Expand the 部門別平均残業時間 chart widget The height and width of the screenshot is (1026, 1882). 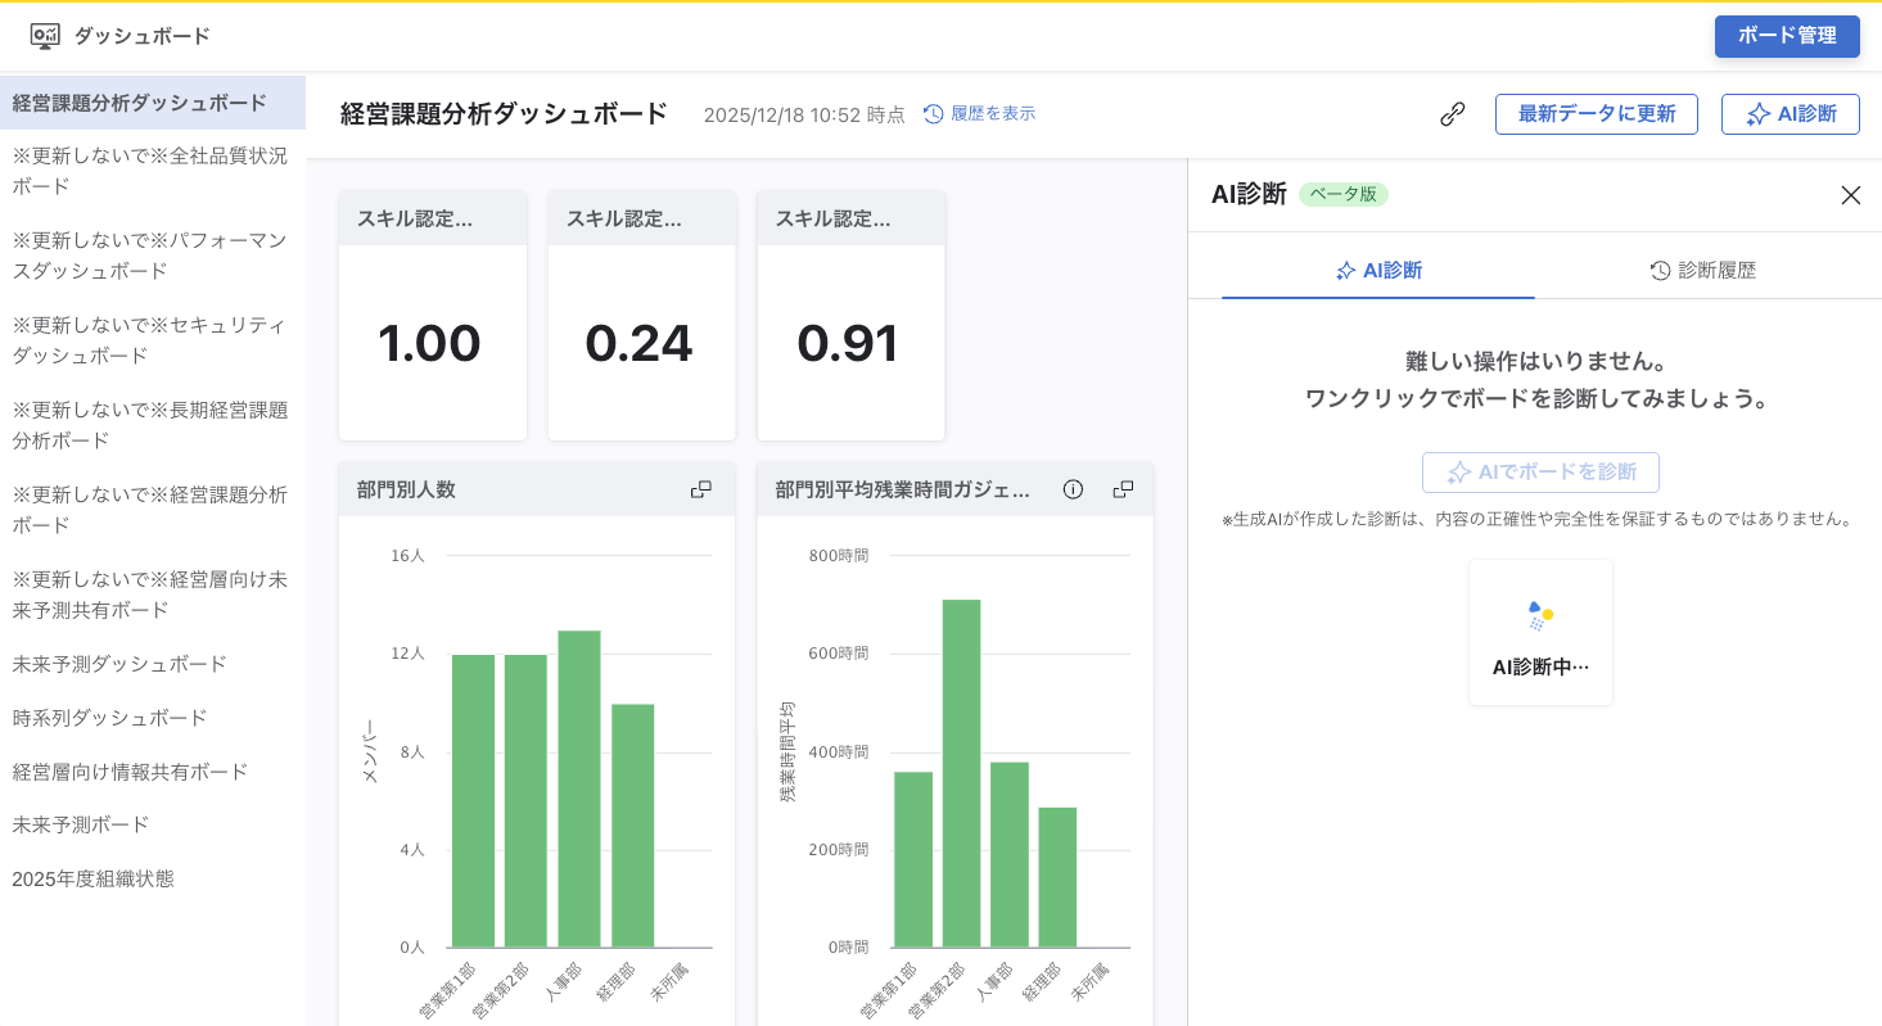pyautogui.click(x=1123, y=489)
